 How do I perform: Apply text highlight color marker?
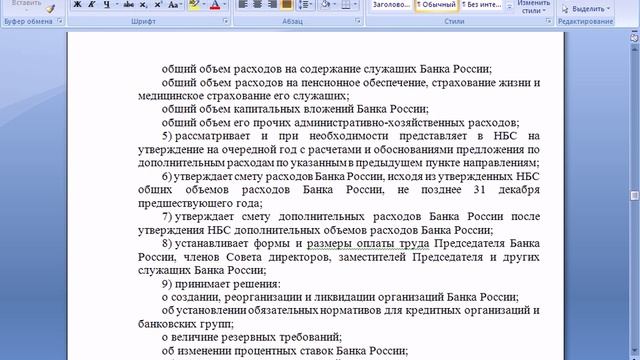[x=194, y=4]
